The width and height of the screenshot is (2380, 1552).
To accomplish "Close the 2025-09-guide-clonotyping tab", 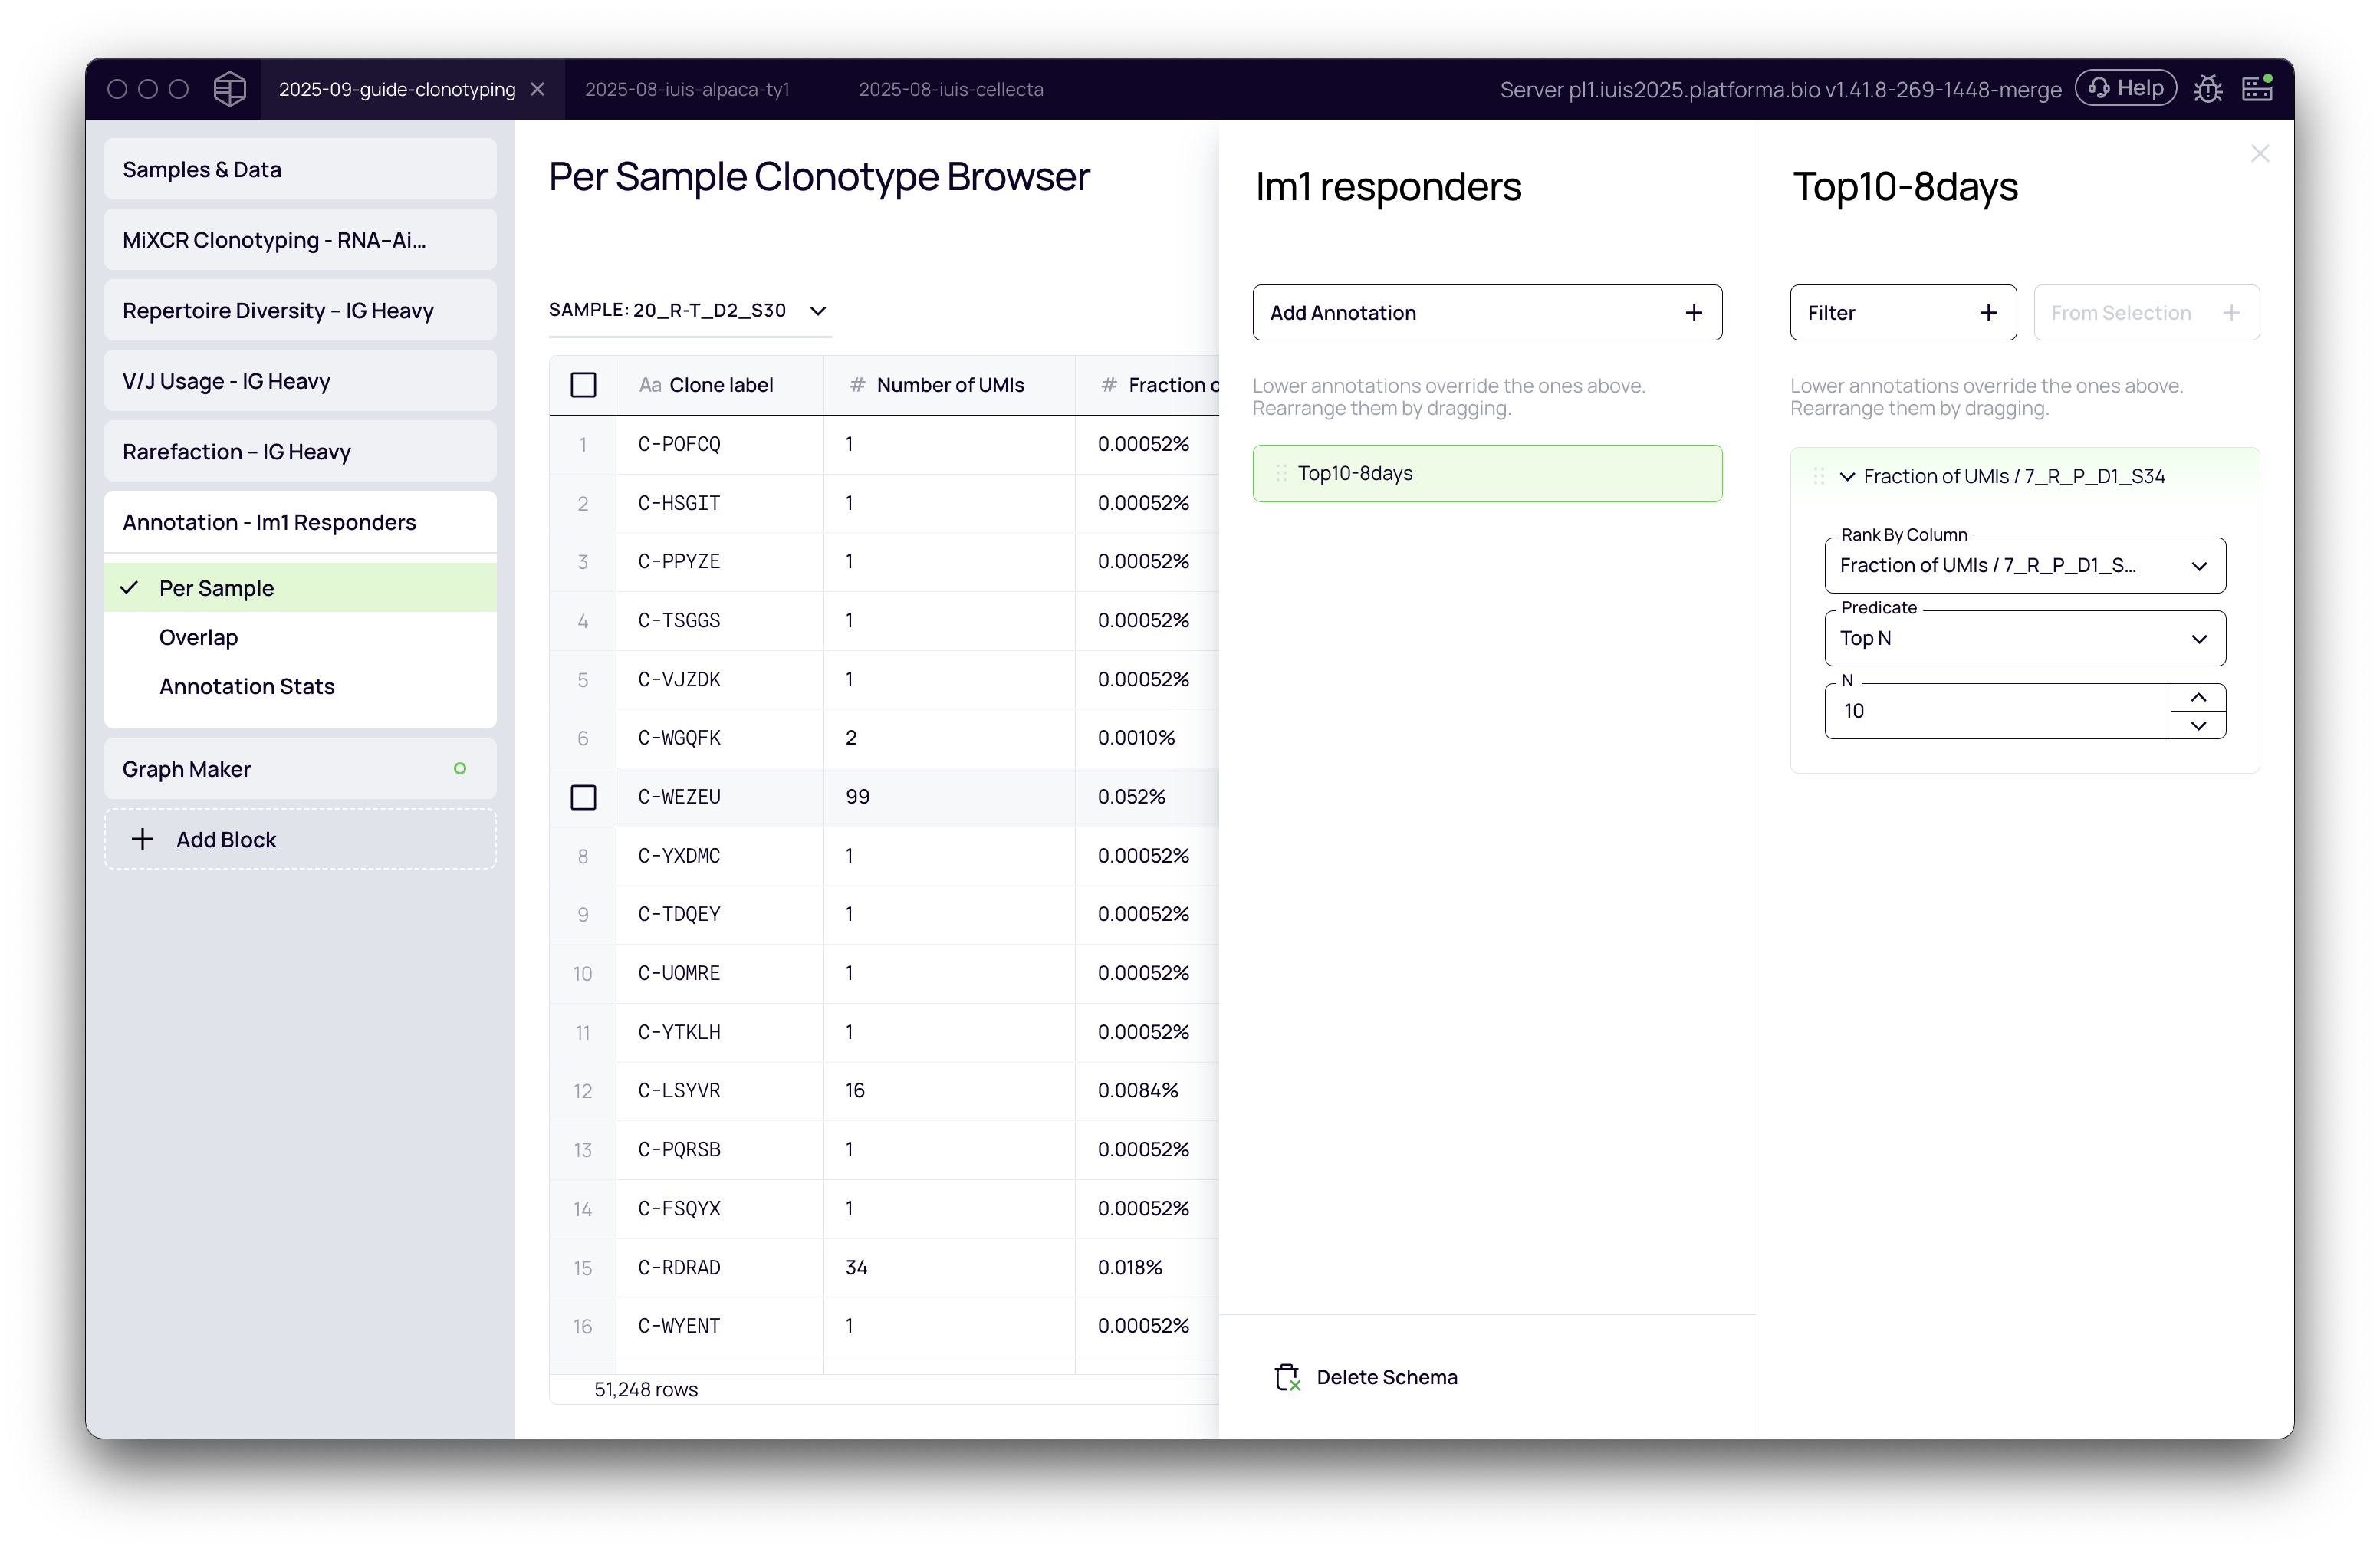I will (x=538, y=89).
